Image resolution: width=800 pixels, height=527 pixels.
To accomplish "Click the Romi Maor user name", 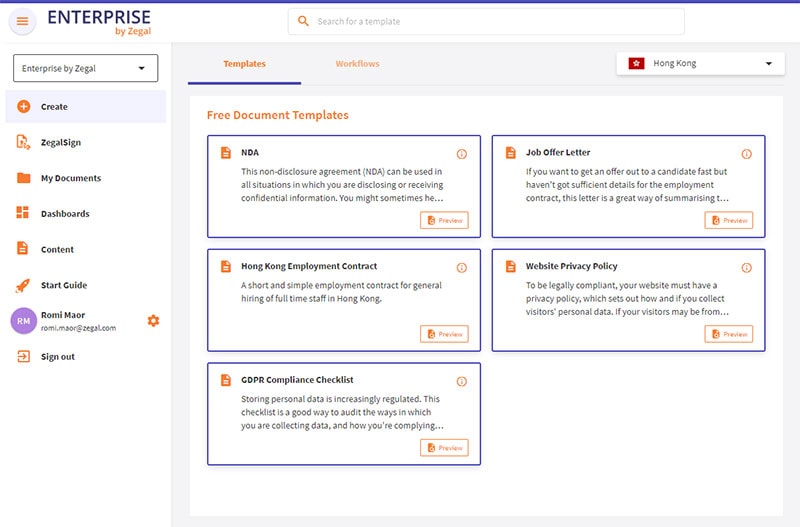I will (x=63, y=315).
